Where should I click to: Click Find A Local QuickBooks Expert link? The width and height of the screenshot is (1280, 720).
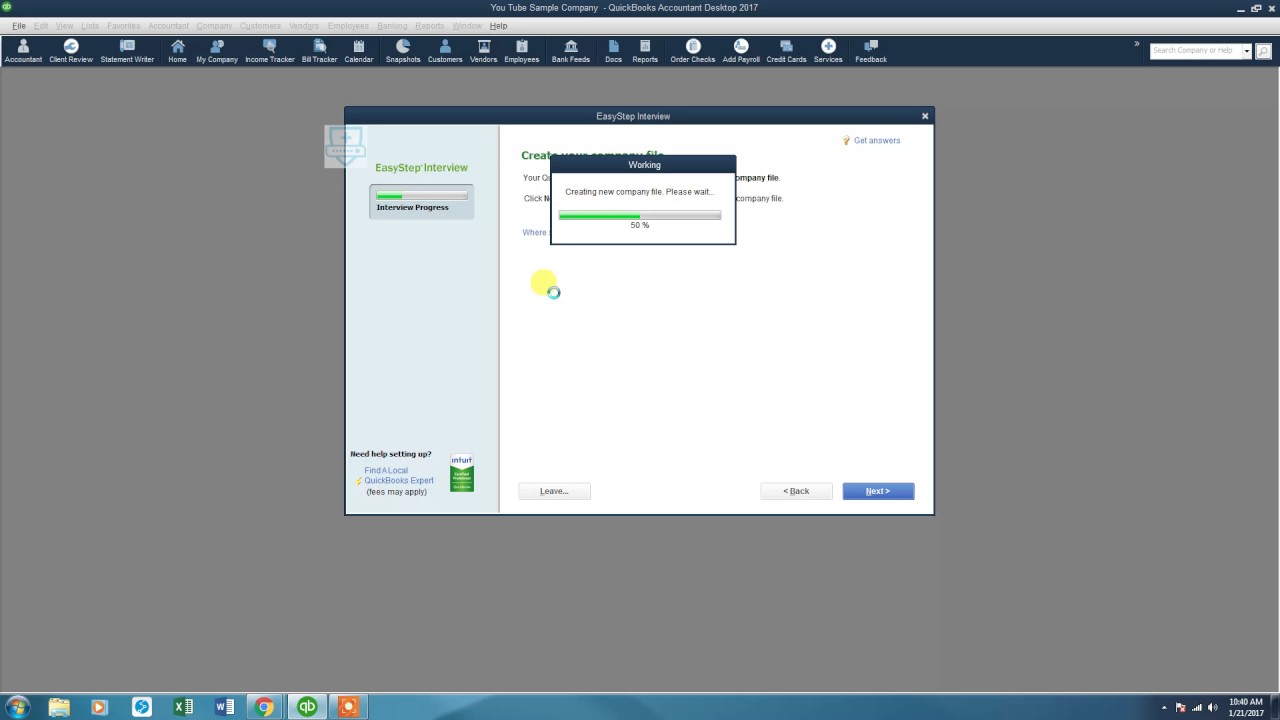pyautogui.click(x=398, y=476)
